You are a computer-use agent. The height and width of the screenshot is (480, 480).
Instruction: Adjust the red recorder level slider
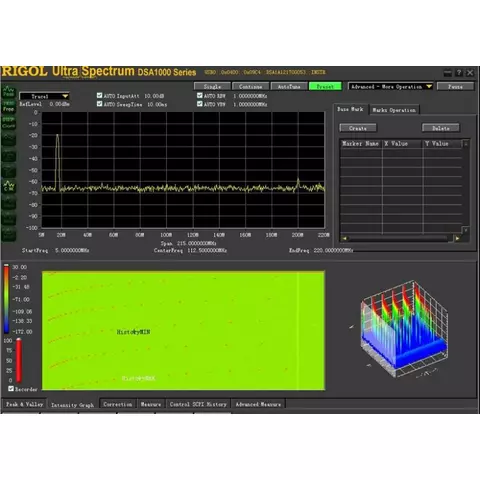coord(19,360)
